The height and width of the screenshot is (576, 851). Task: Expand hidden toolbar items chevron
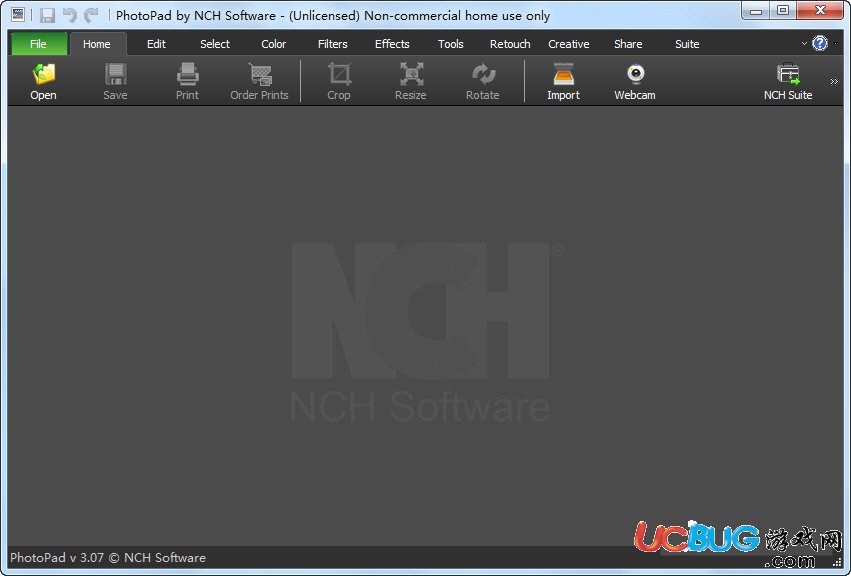pos(834,81)
